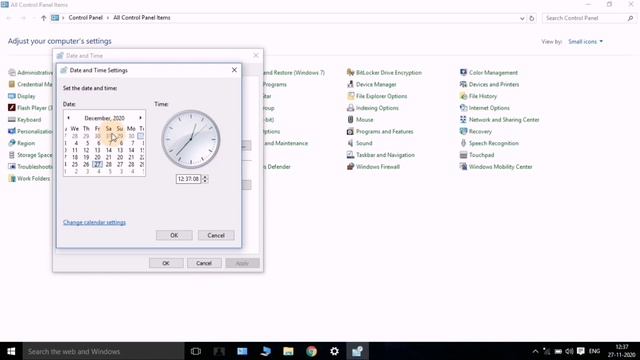The image size is (640, 360).
Task: Open Windows Mobility Center icon
Action: click(463, 167)
